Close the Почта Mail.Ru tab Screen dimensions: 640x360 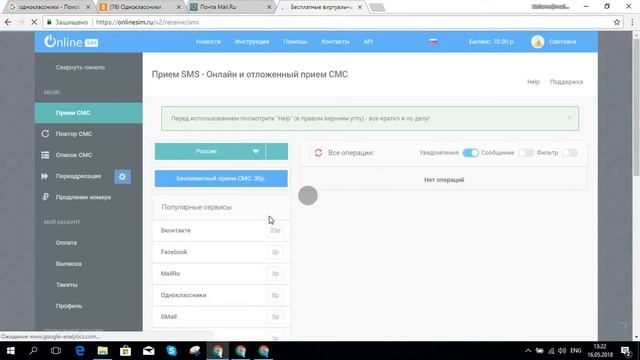click(269, 7)
